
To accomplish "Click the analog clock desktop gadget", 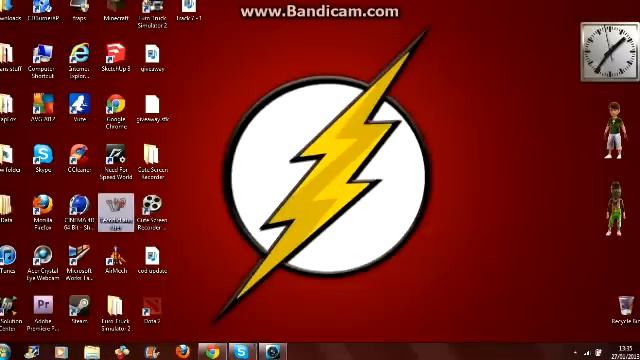I will (610, 51).
